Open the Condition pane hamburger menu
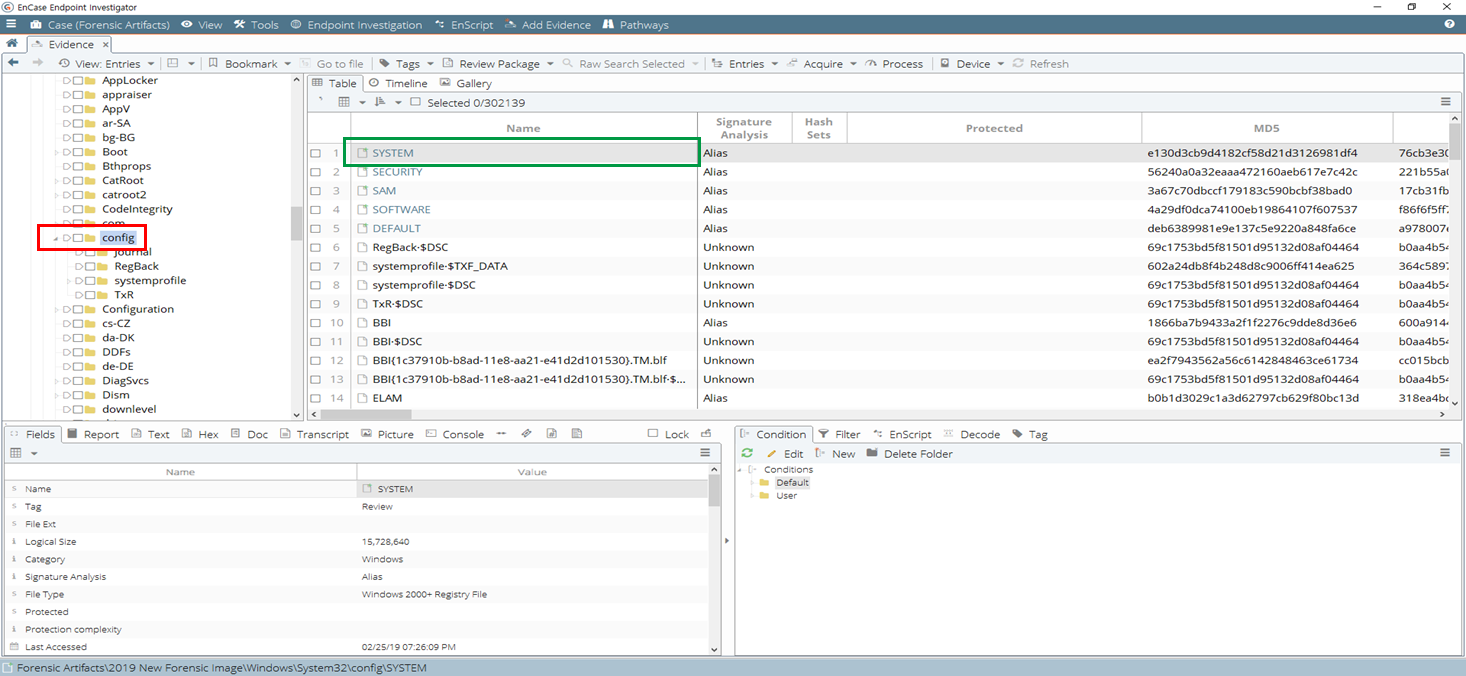The height and width of the screenshot is (676, 1466). (1445, 453)
